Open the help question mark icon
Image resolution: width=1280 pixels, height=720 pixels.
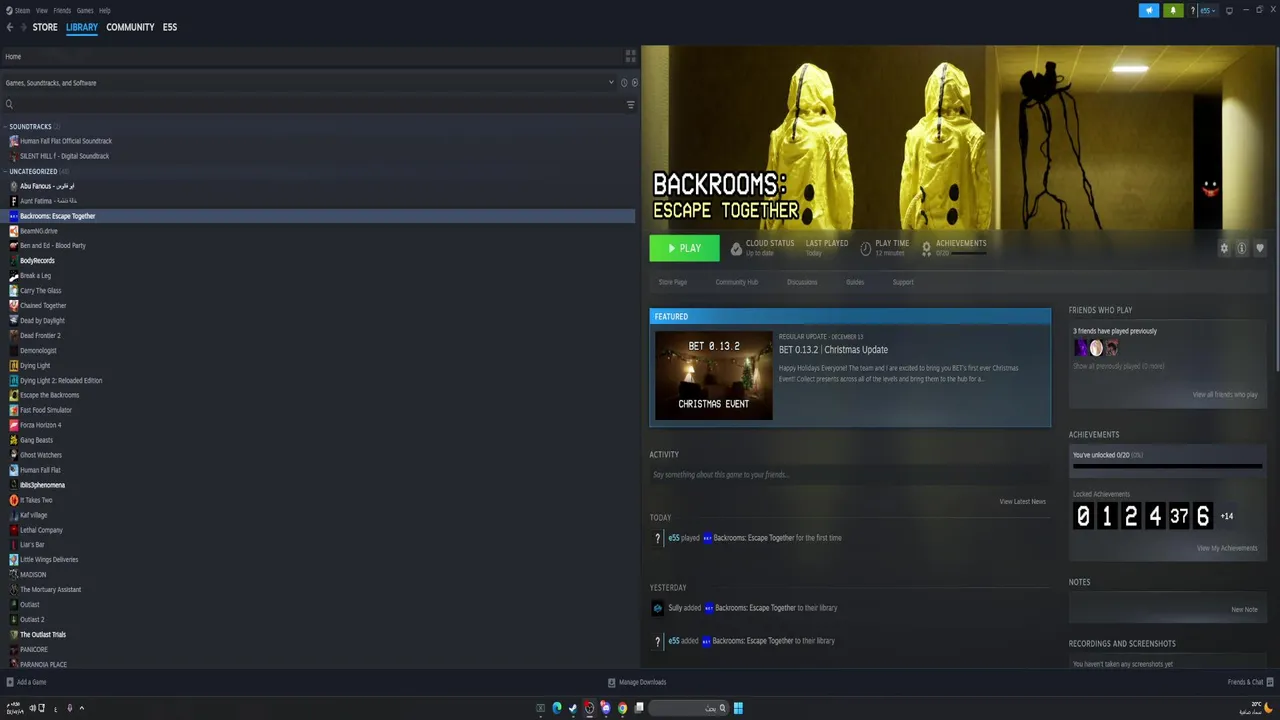[1192, 11]
